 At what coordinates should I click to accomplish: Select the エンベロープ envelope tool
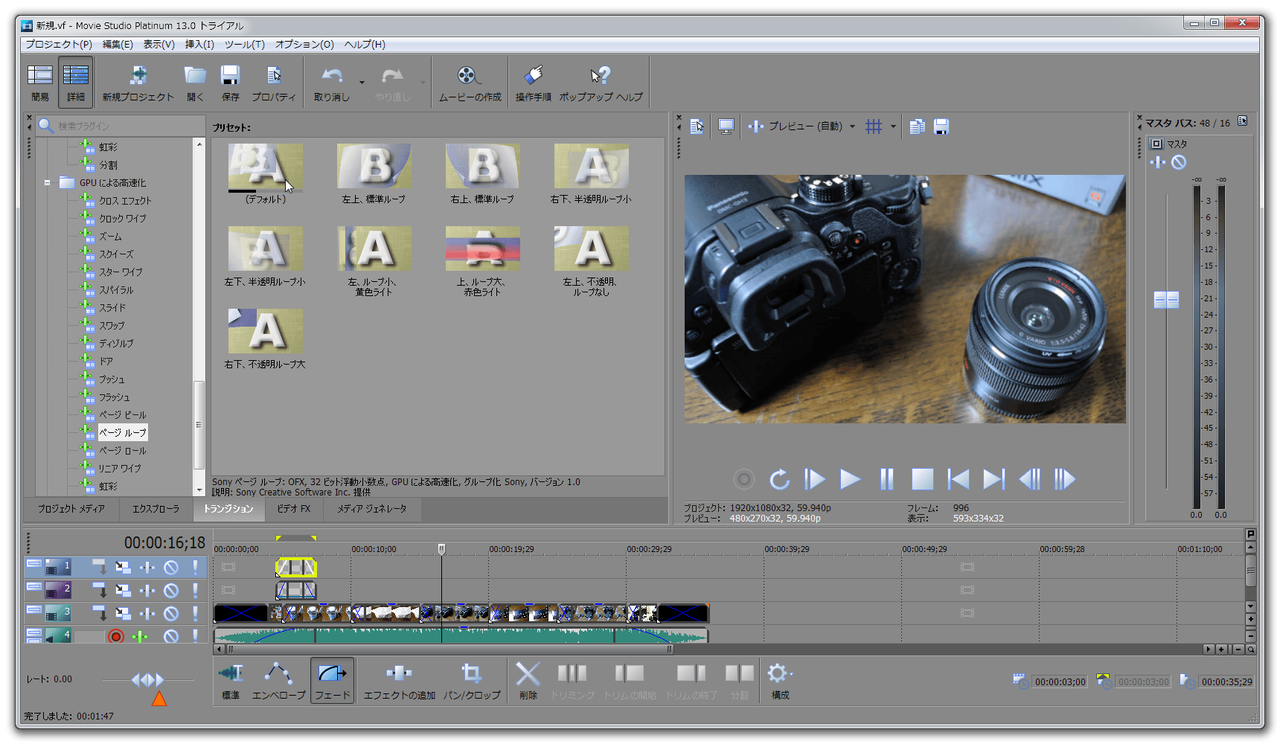(278, 680)
